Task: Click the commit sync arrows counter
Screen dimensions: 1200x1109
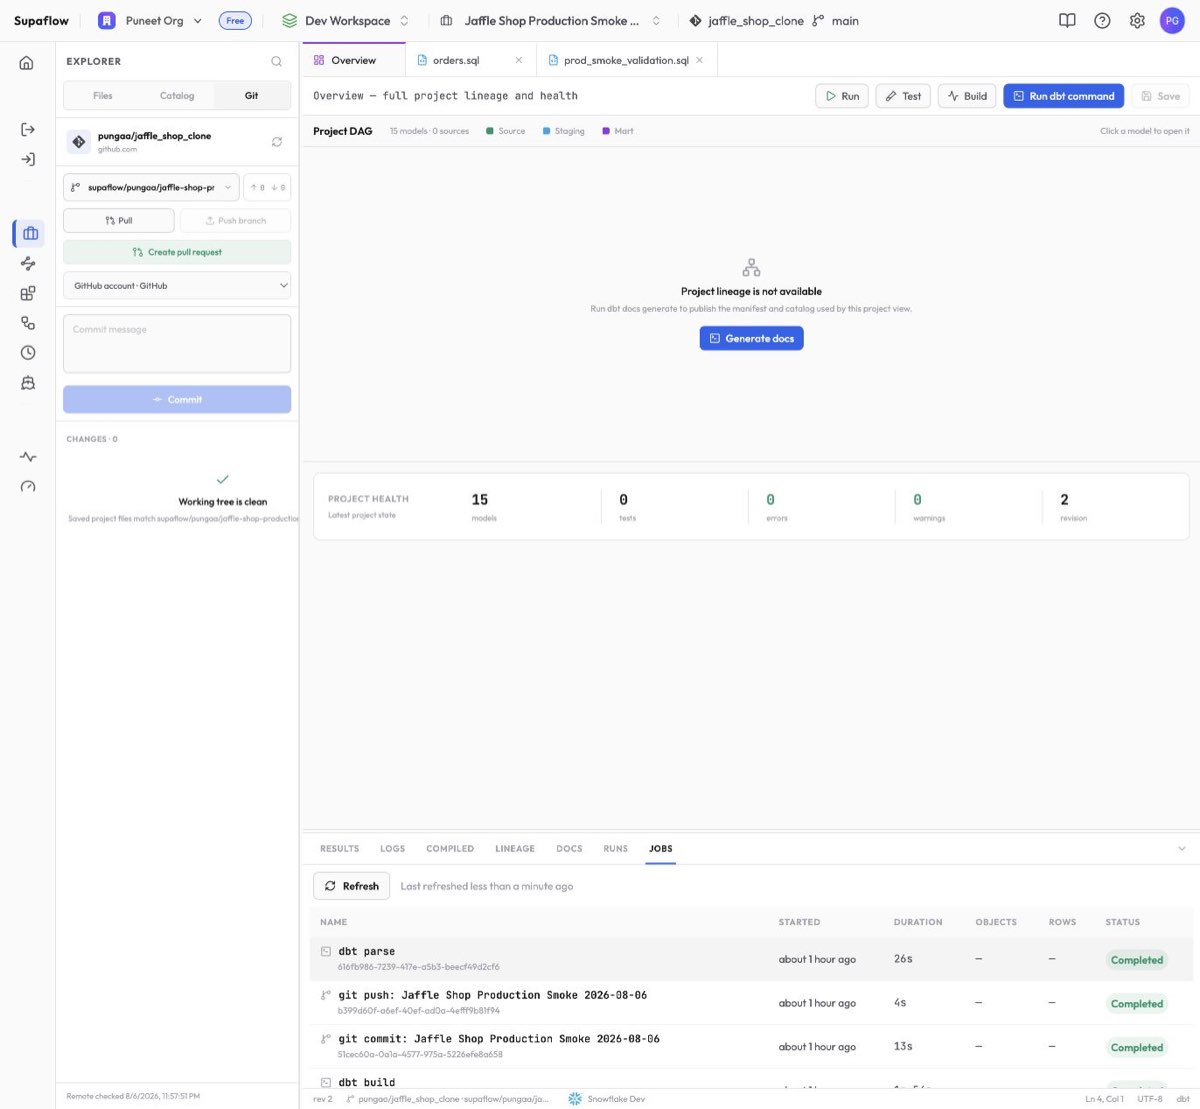Action: pyautogui.click(x=267, y=187)
